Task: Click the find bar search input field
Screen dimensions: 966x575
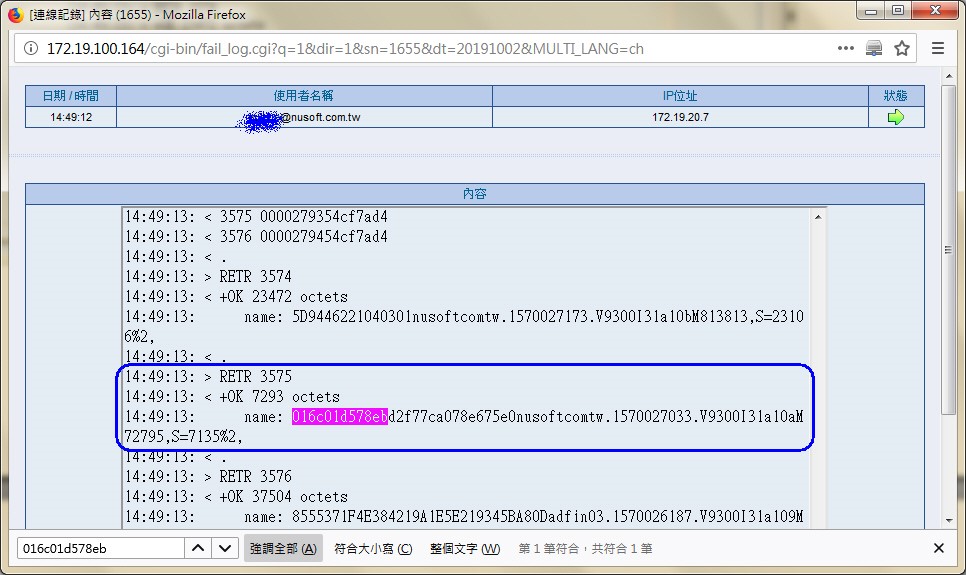Action: click(100, 548)
